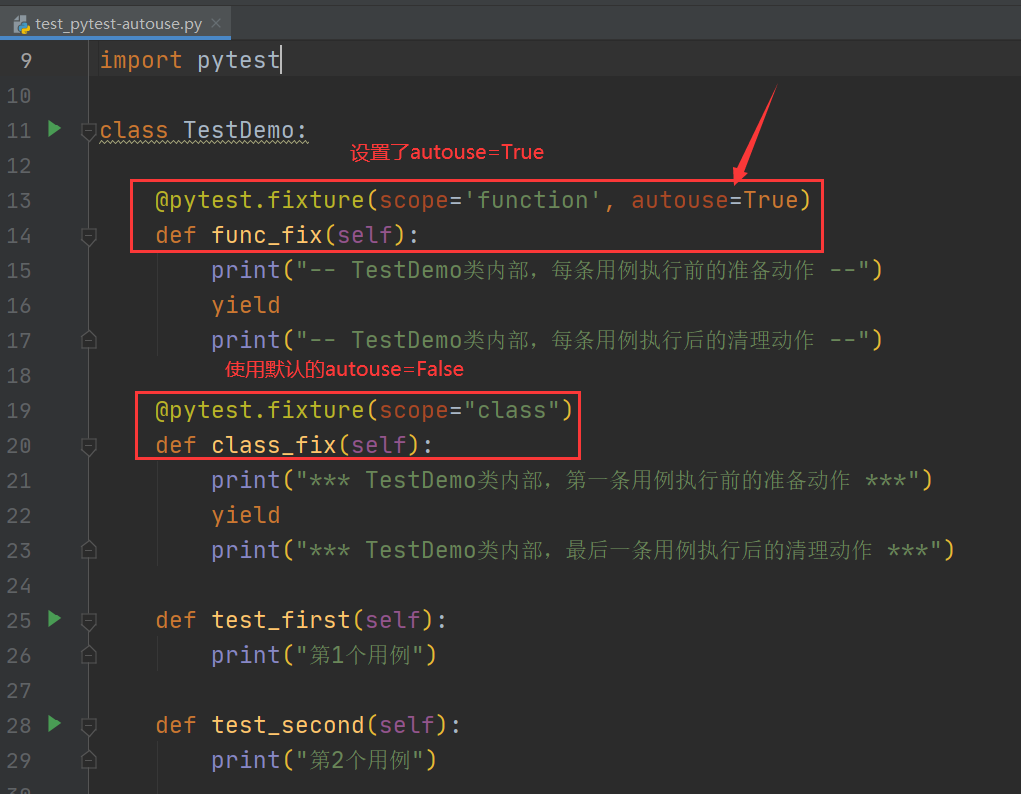Click the run icon beside test_first
The image size is (1021, 794).
coord(55,619)
